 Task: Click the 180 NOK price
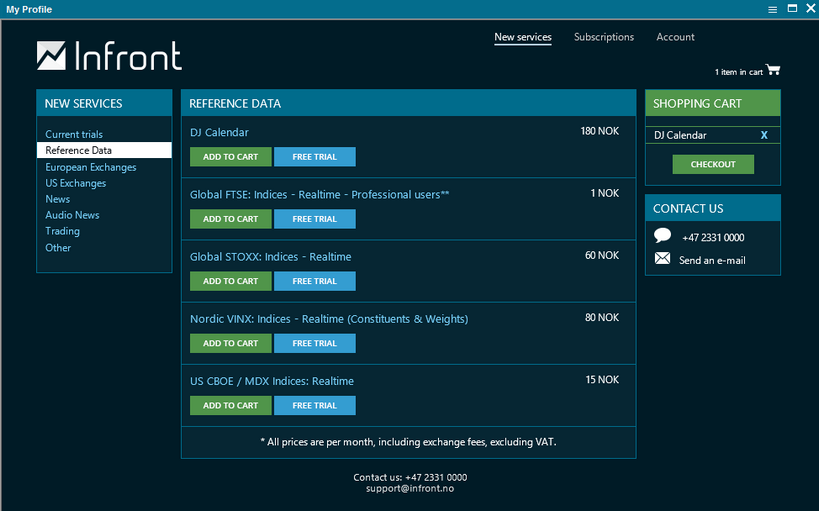(x=600, y=131)
